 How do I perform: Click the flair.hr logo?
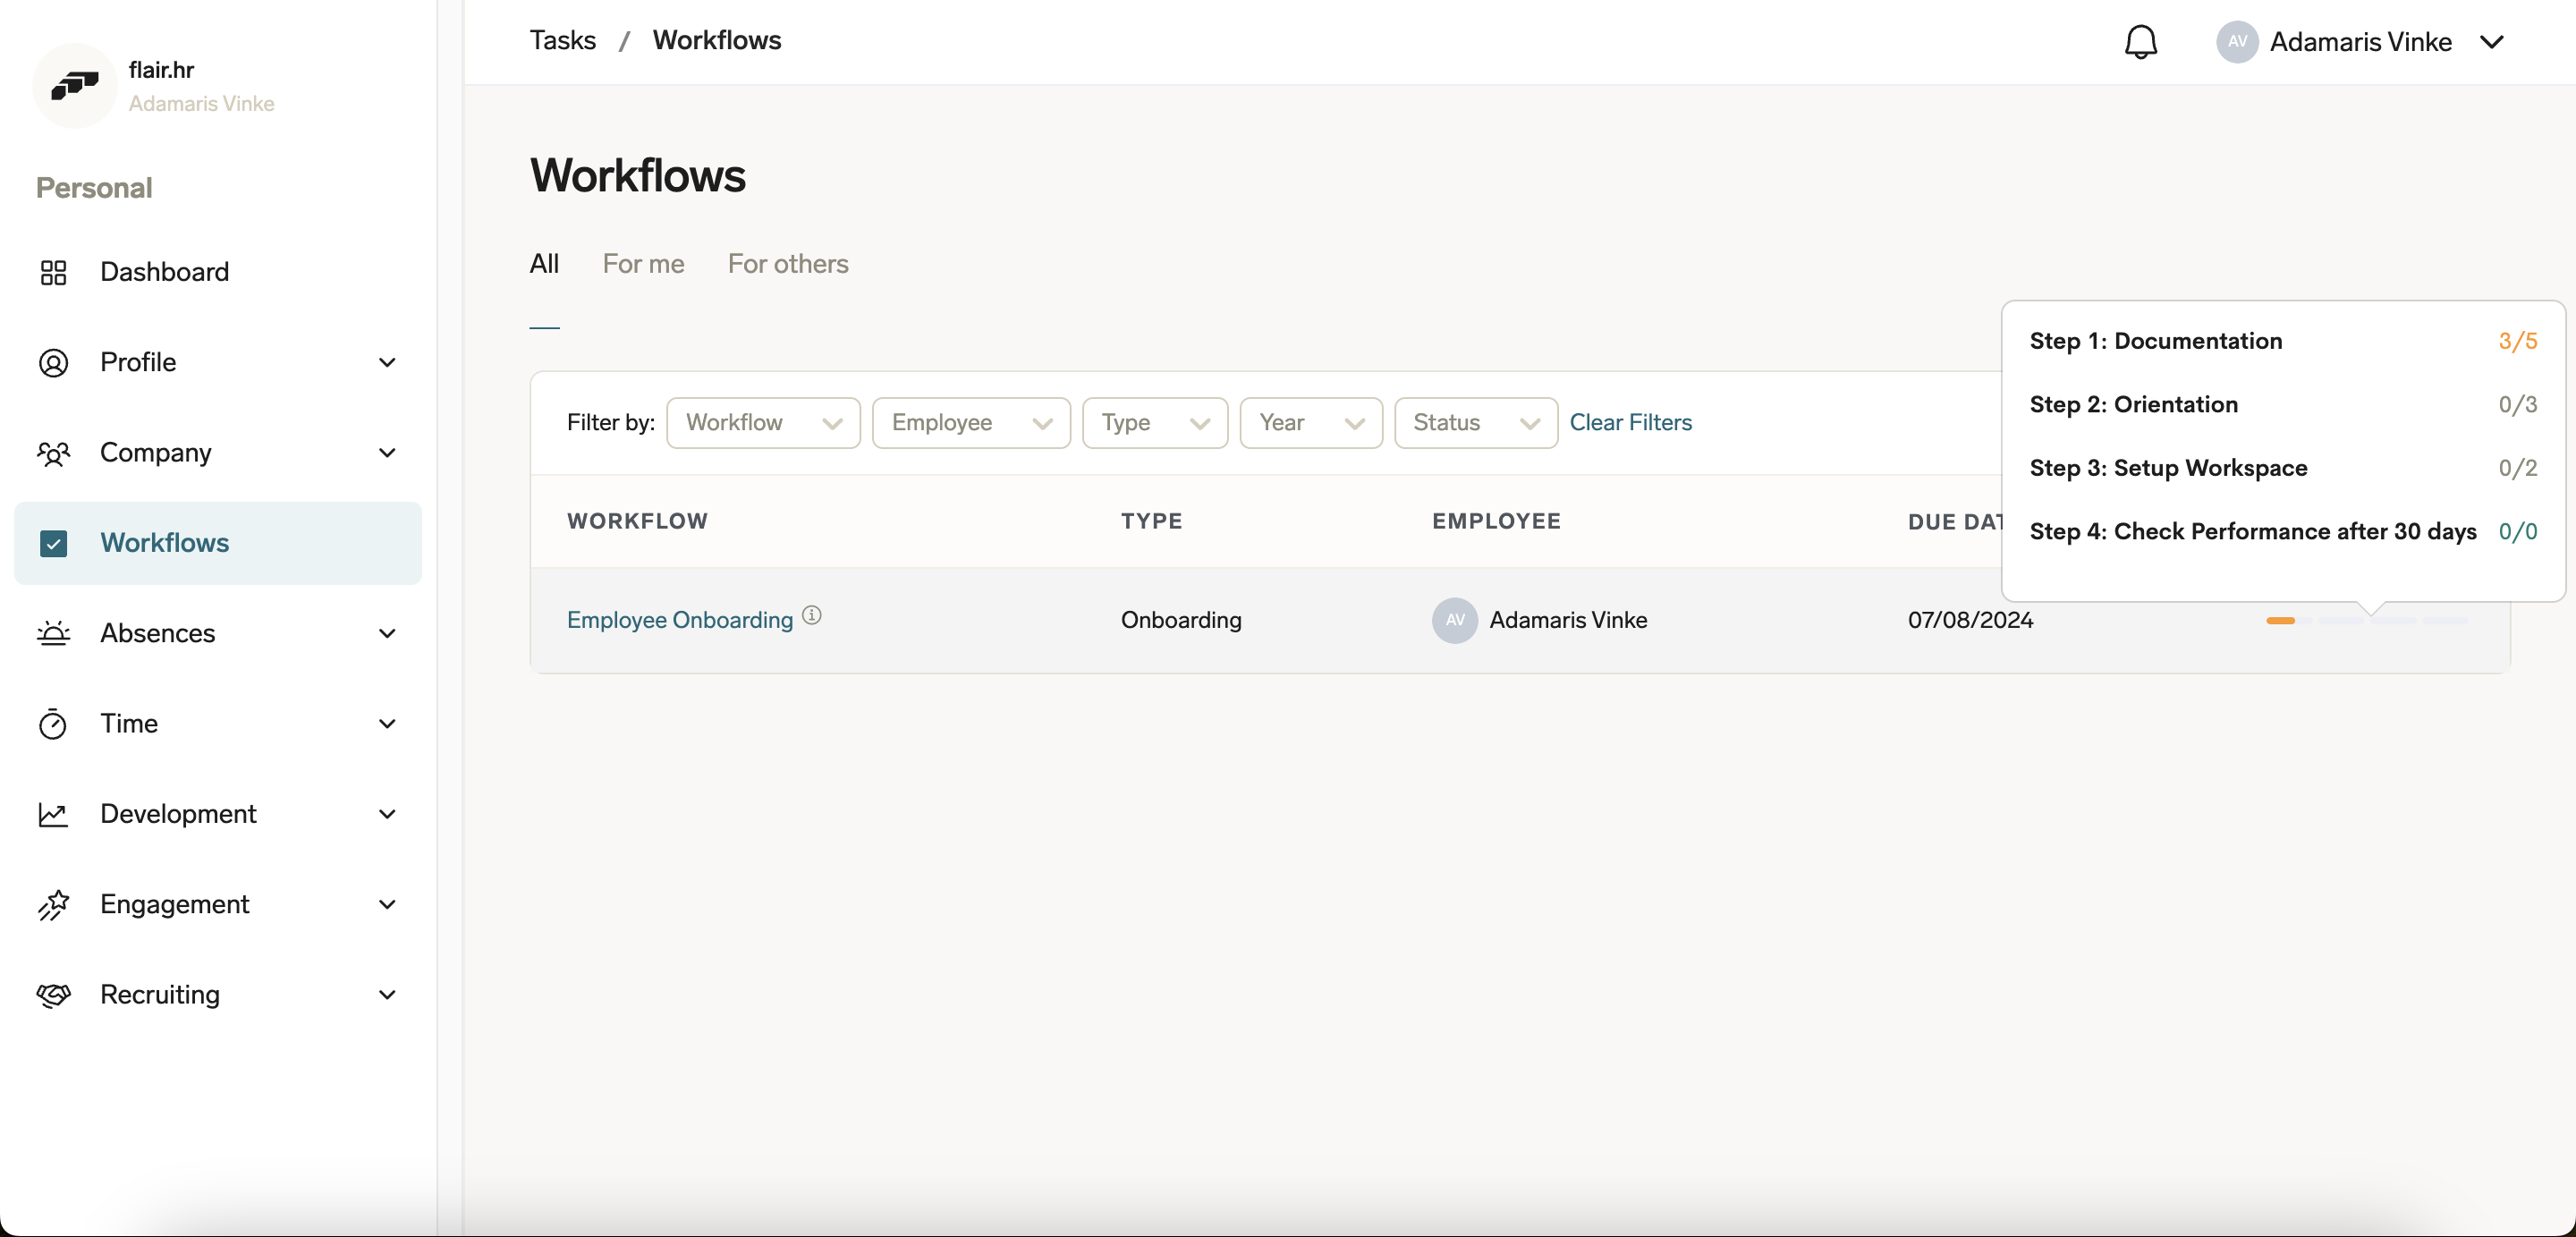(75, 85)
